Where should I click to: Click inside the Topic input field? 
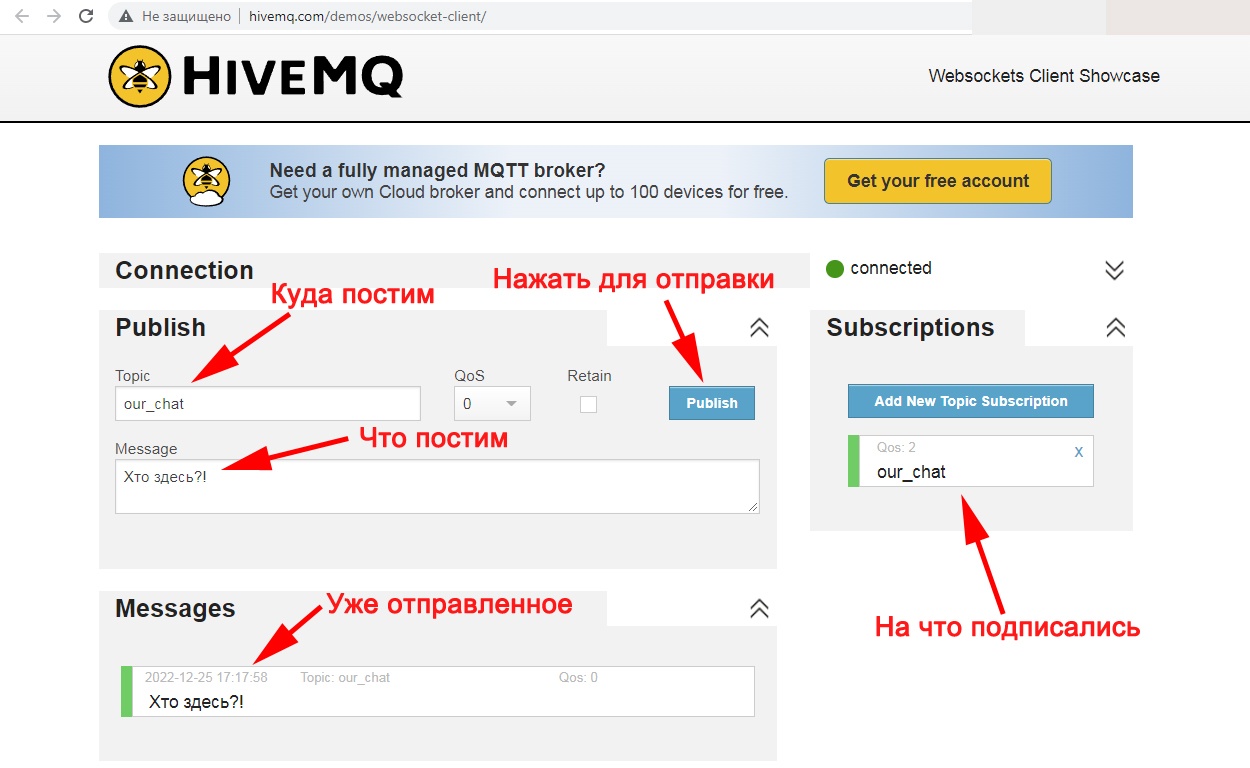click(267, 403)
